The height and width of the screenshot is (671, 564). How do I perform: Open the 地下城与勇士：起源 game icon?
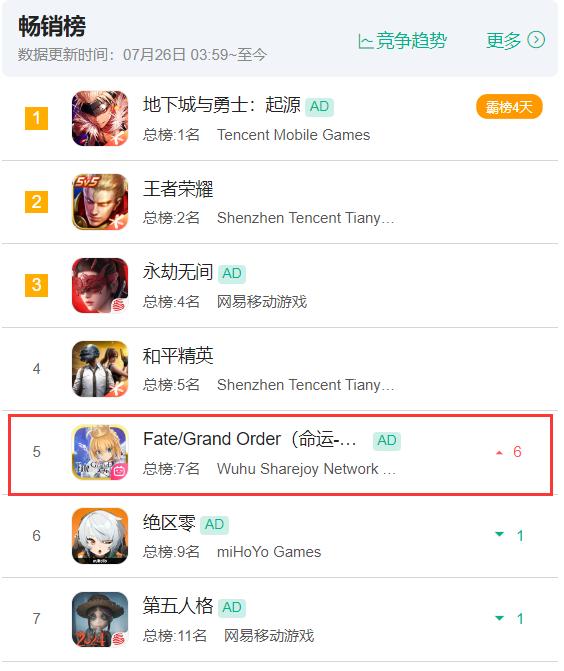coord(100,118)
